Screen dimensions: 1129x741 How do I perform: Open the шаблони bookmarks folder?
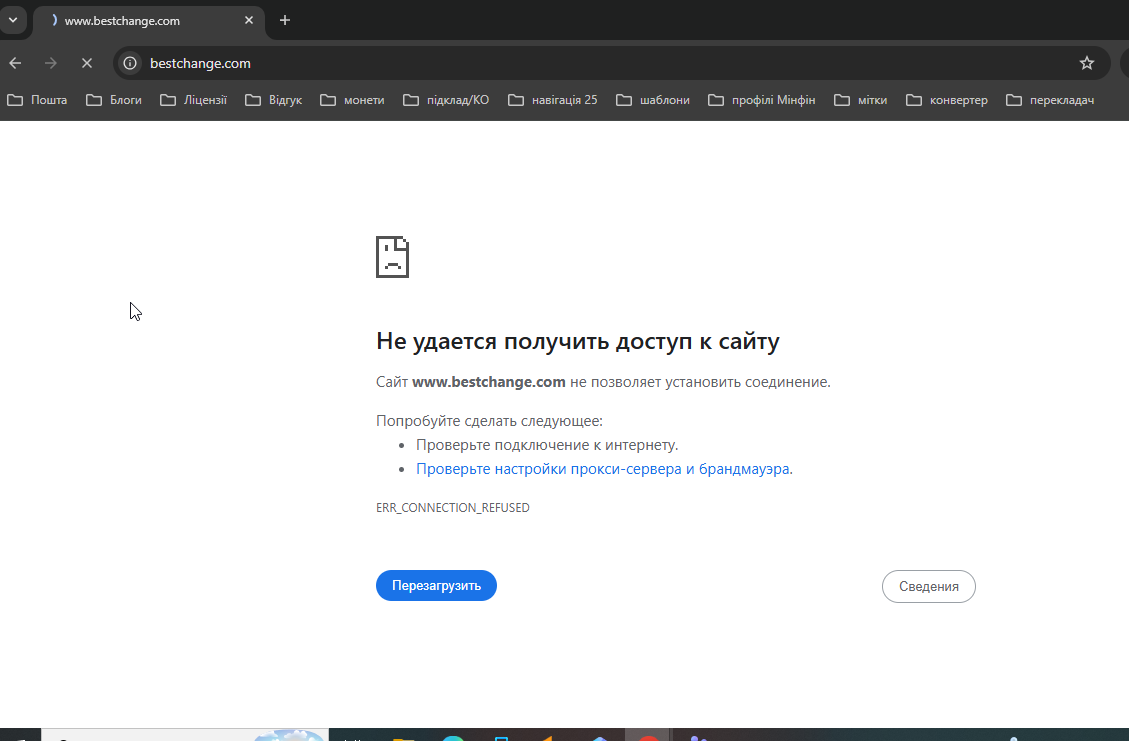click(653, 100)
